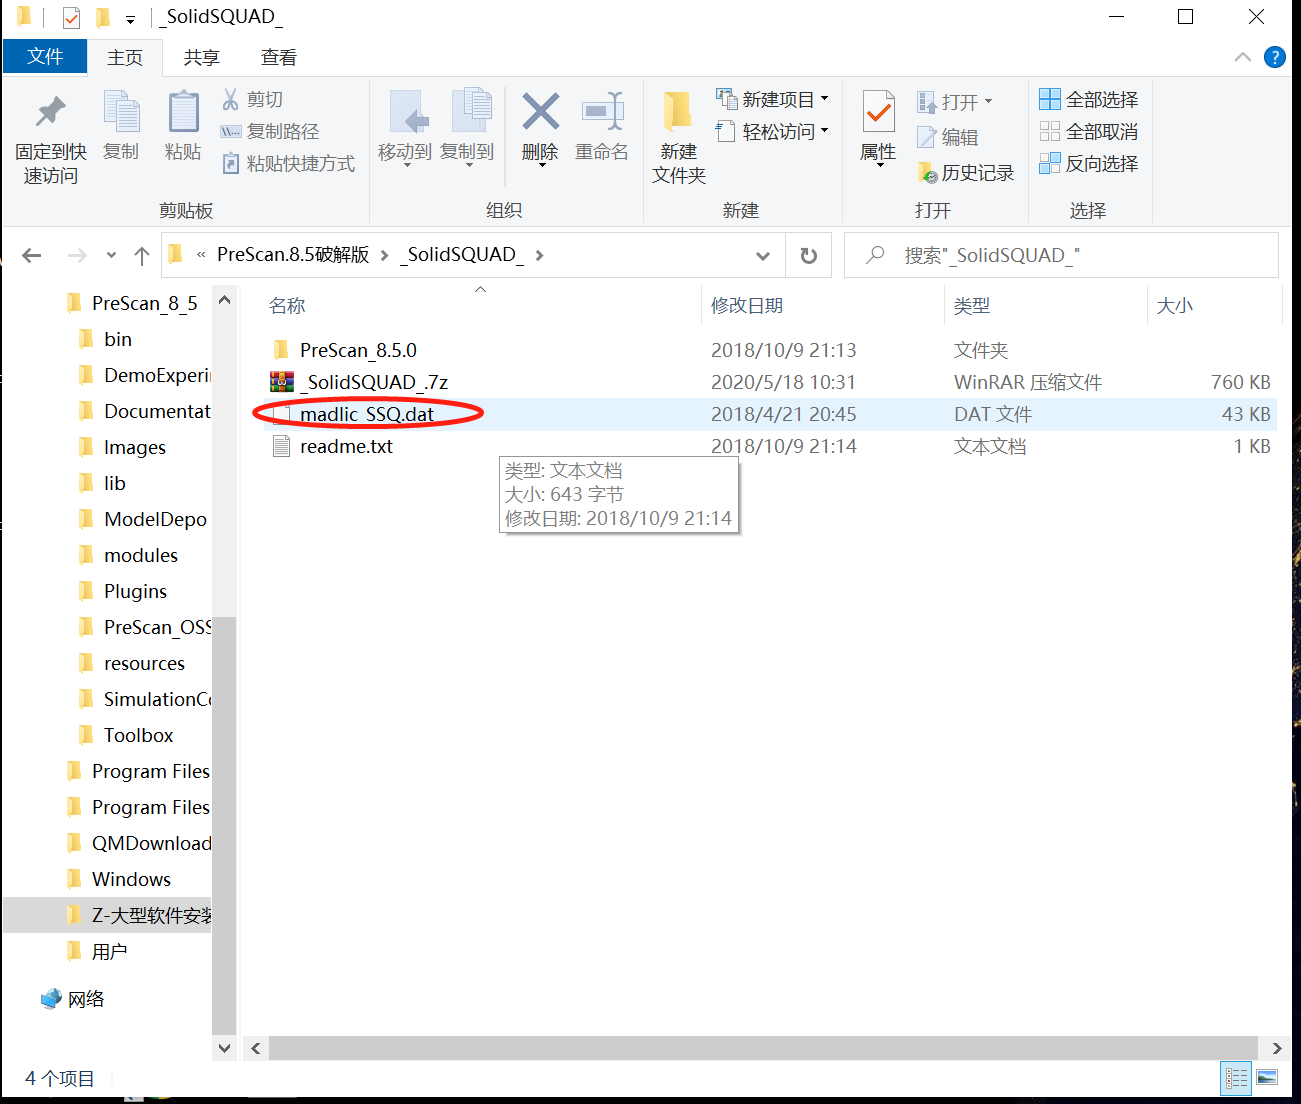Select the resources folder in the tree
The width and height of the screenshot is (1301, 1104).
click(144, 663)
